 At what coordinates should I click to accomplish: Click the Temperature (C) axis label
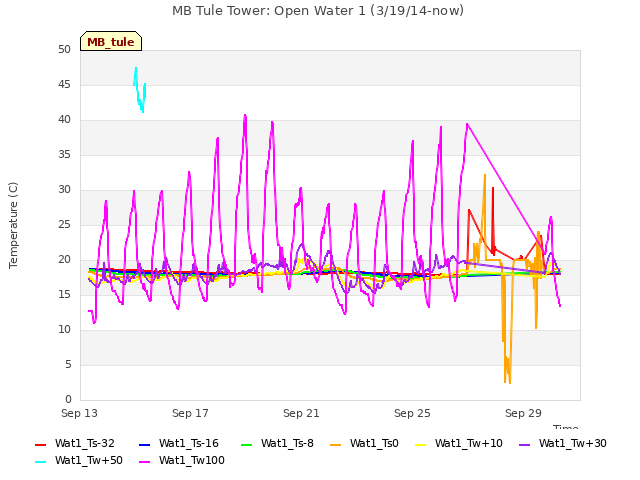(x=13, y=225)
